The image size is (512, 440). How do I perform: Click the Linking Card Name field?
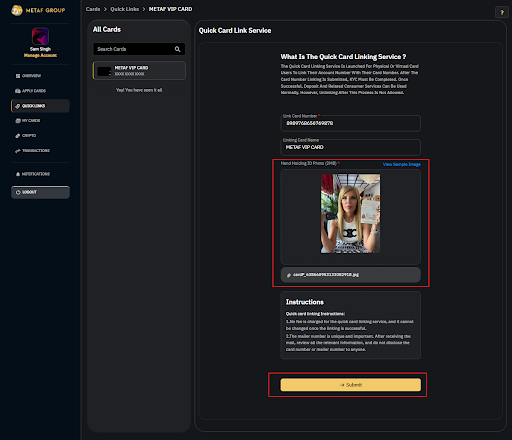pyautogui.click(x=351, y=147)
